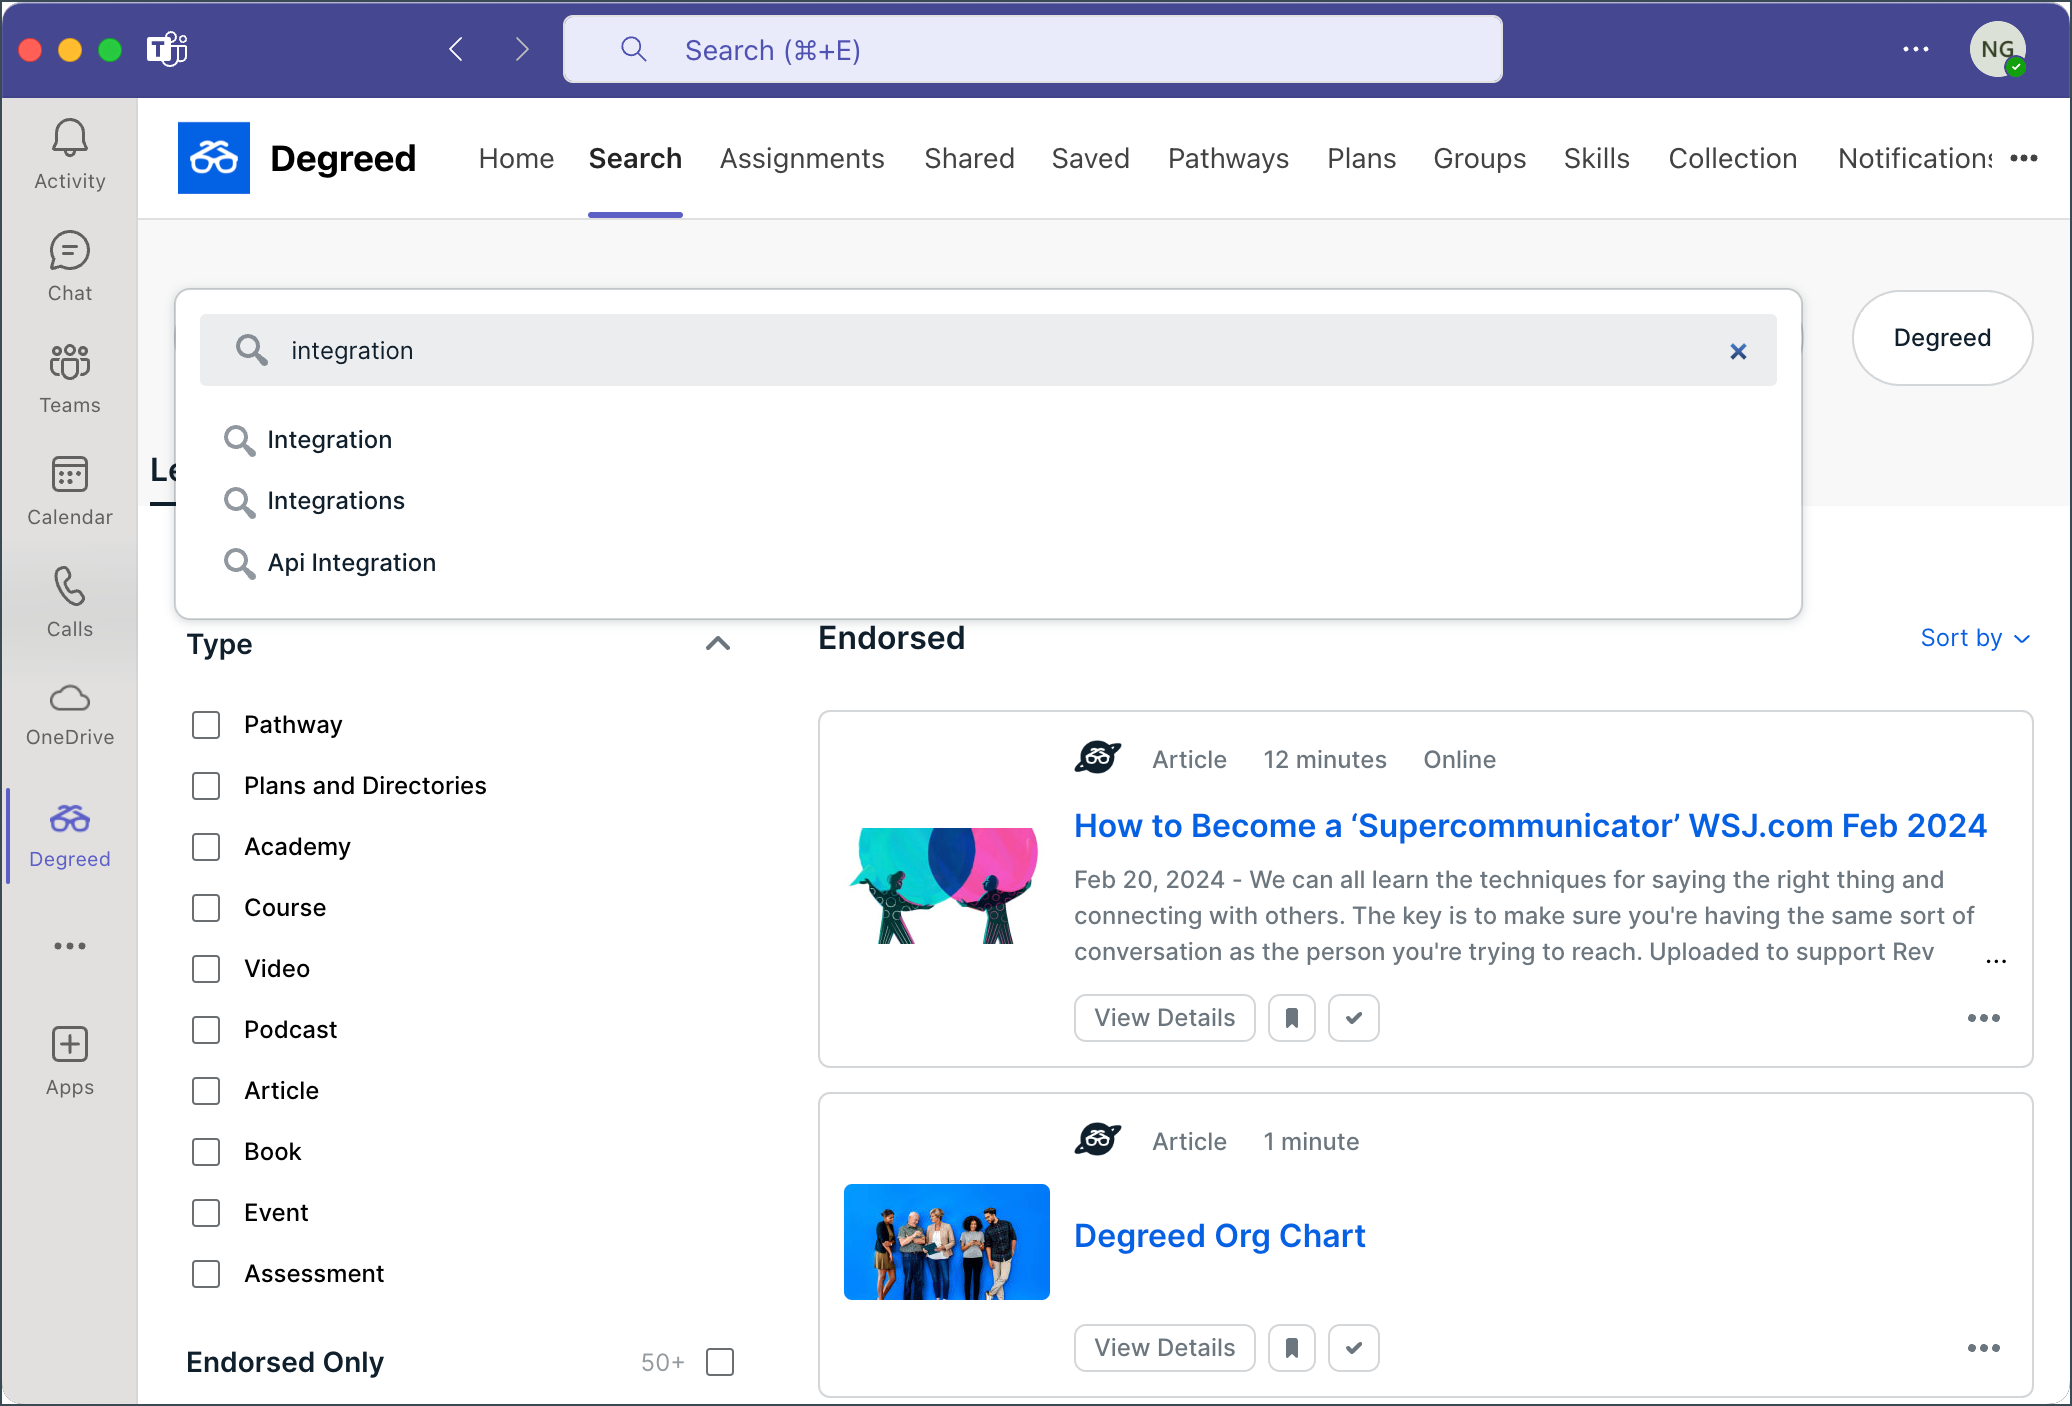Viewport: 2072px width, 1406px height.
Task: Select the Degreed app in sidebar
Action: click(69, 836)
